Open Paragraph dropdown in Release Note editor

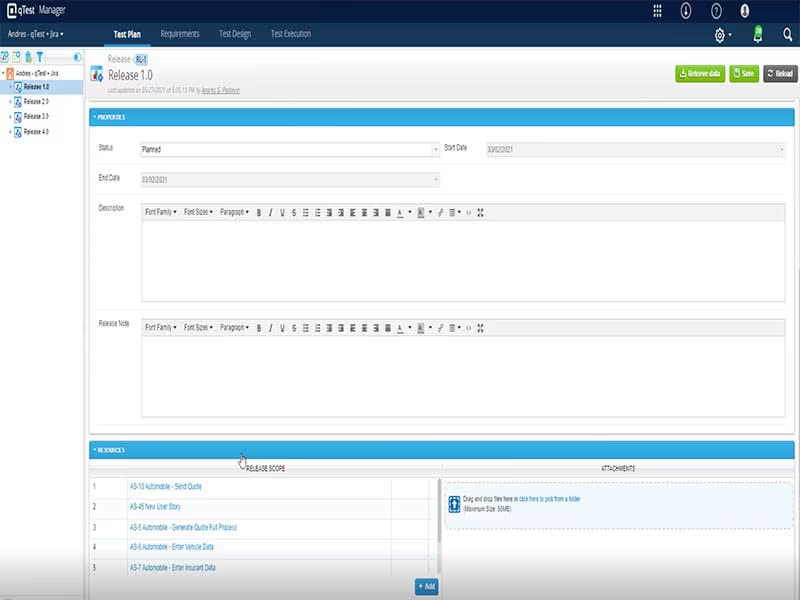[234, 328]
